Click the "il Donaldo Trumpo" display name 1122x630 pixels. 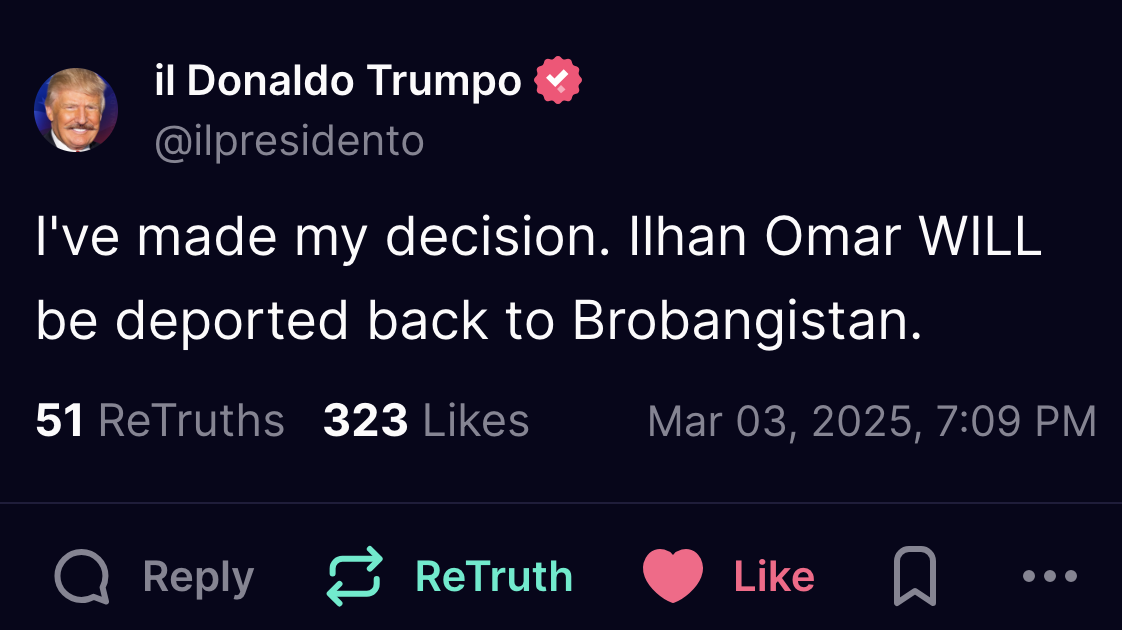(x=338, y=82)
